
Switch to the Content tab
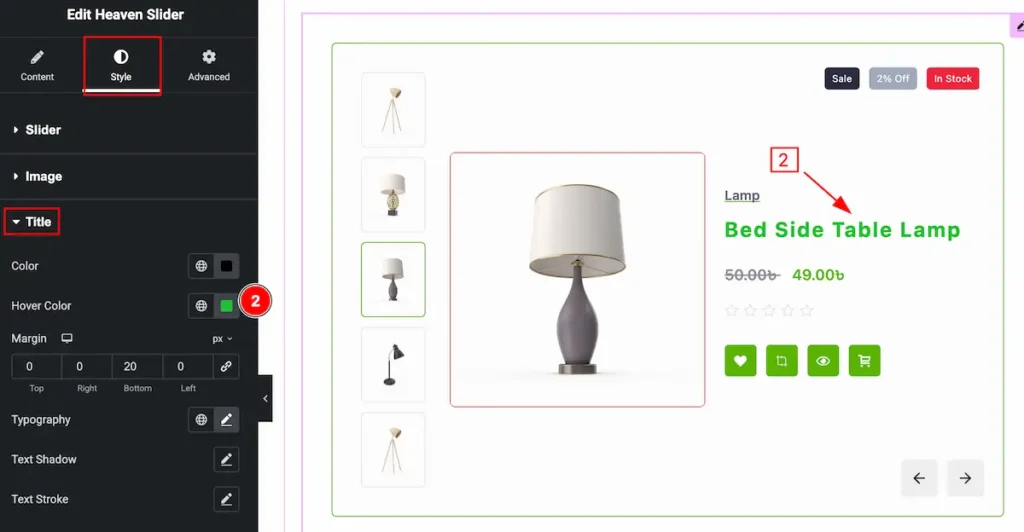pos(37,66)
